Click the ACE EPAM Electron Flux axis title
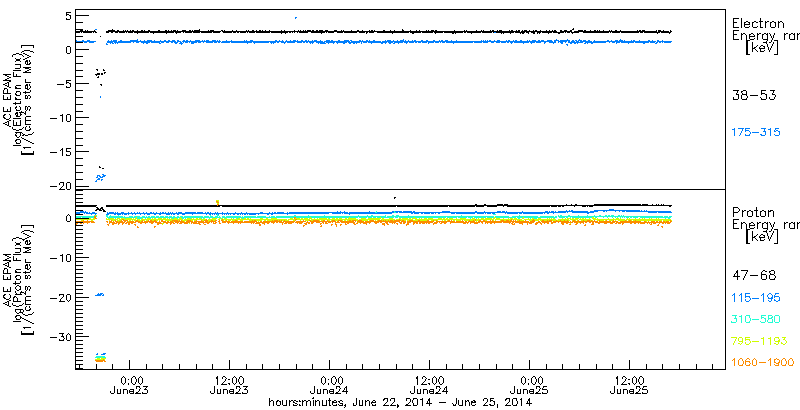 20,100
